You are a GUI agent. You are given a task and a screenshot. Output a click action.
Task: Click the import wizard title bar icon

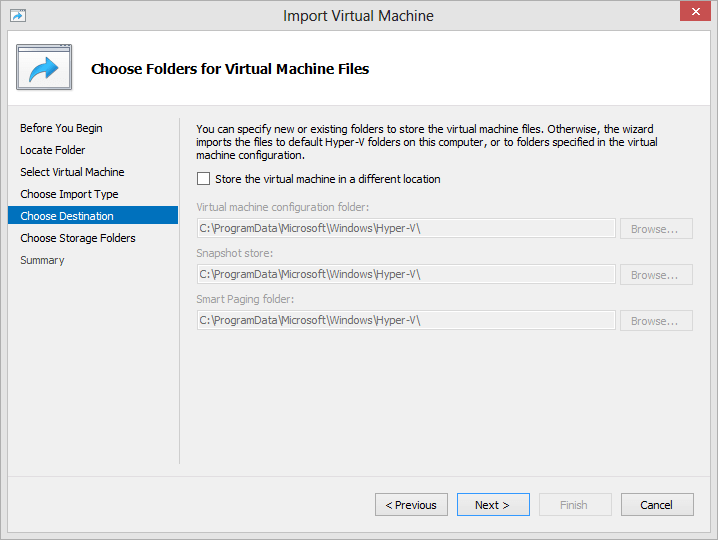coord(18,16)
